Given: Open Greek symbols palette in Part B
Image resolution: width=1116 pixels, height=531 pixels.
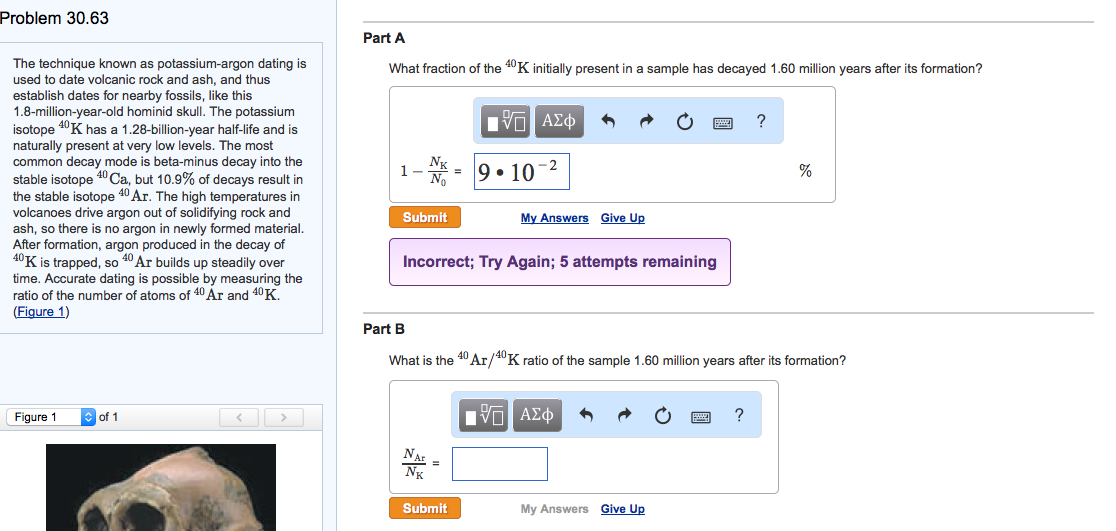Looking at the screenshot, I should tap(537, 414).
